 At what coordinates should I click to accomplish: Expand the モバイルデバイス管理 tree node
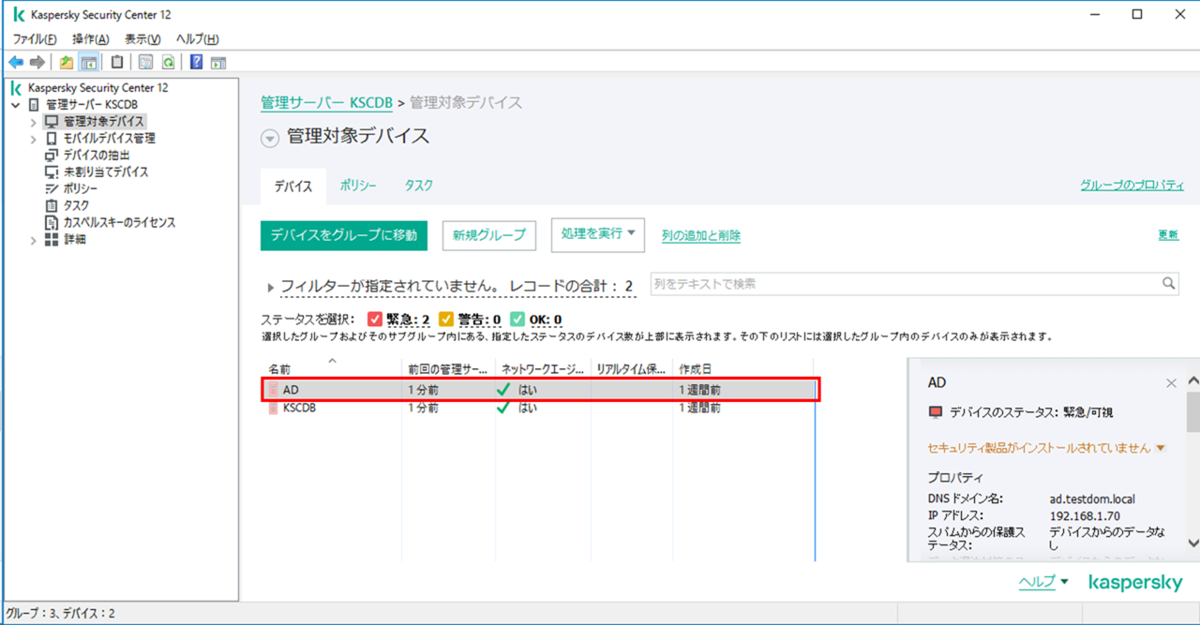[34, 139]
